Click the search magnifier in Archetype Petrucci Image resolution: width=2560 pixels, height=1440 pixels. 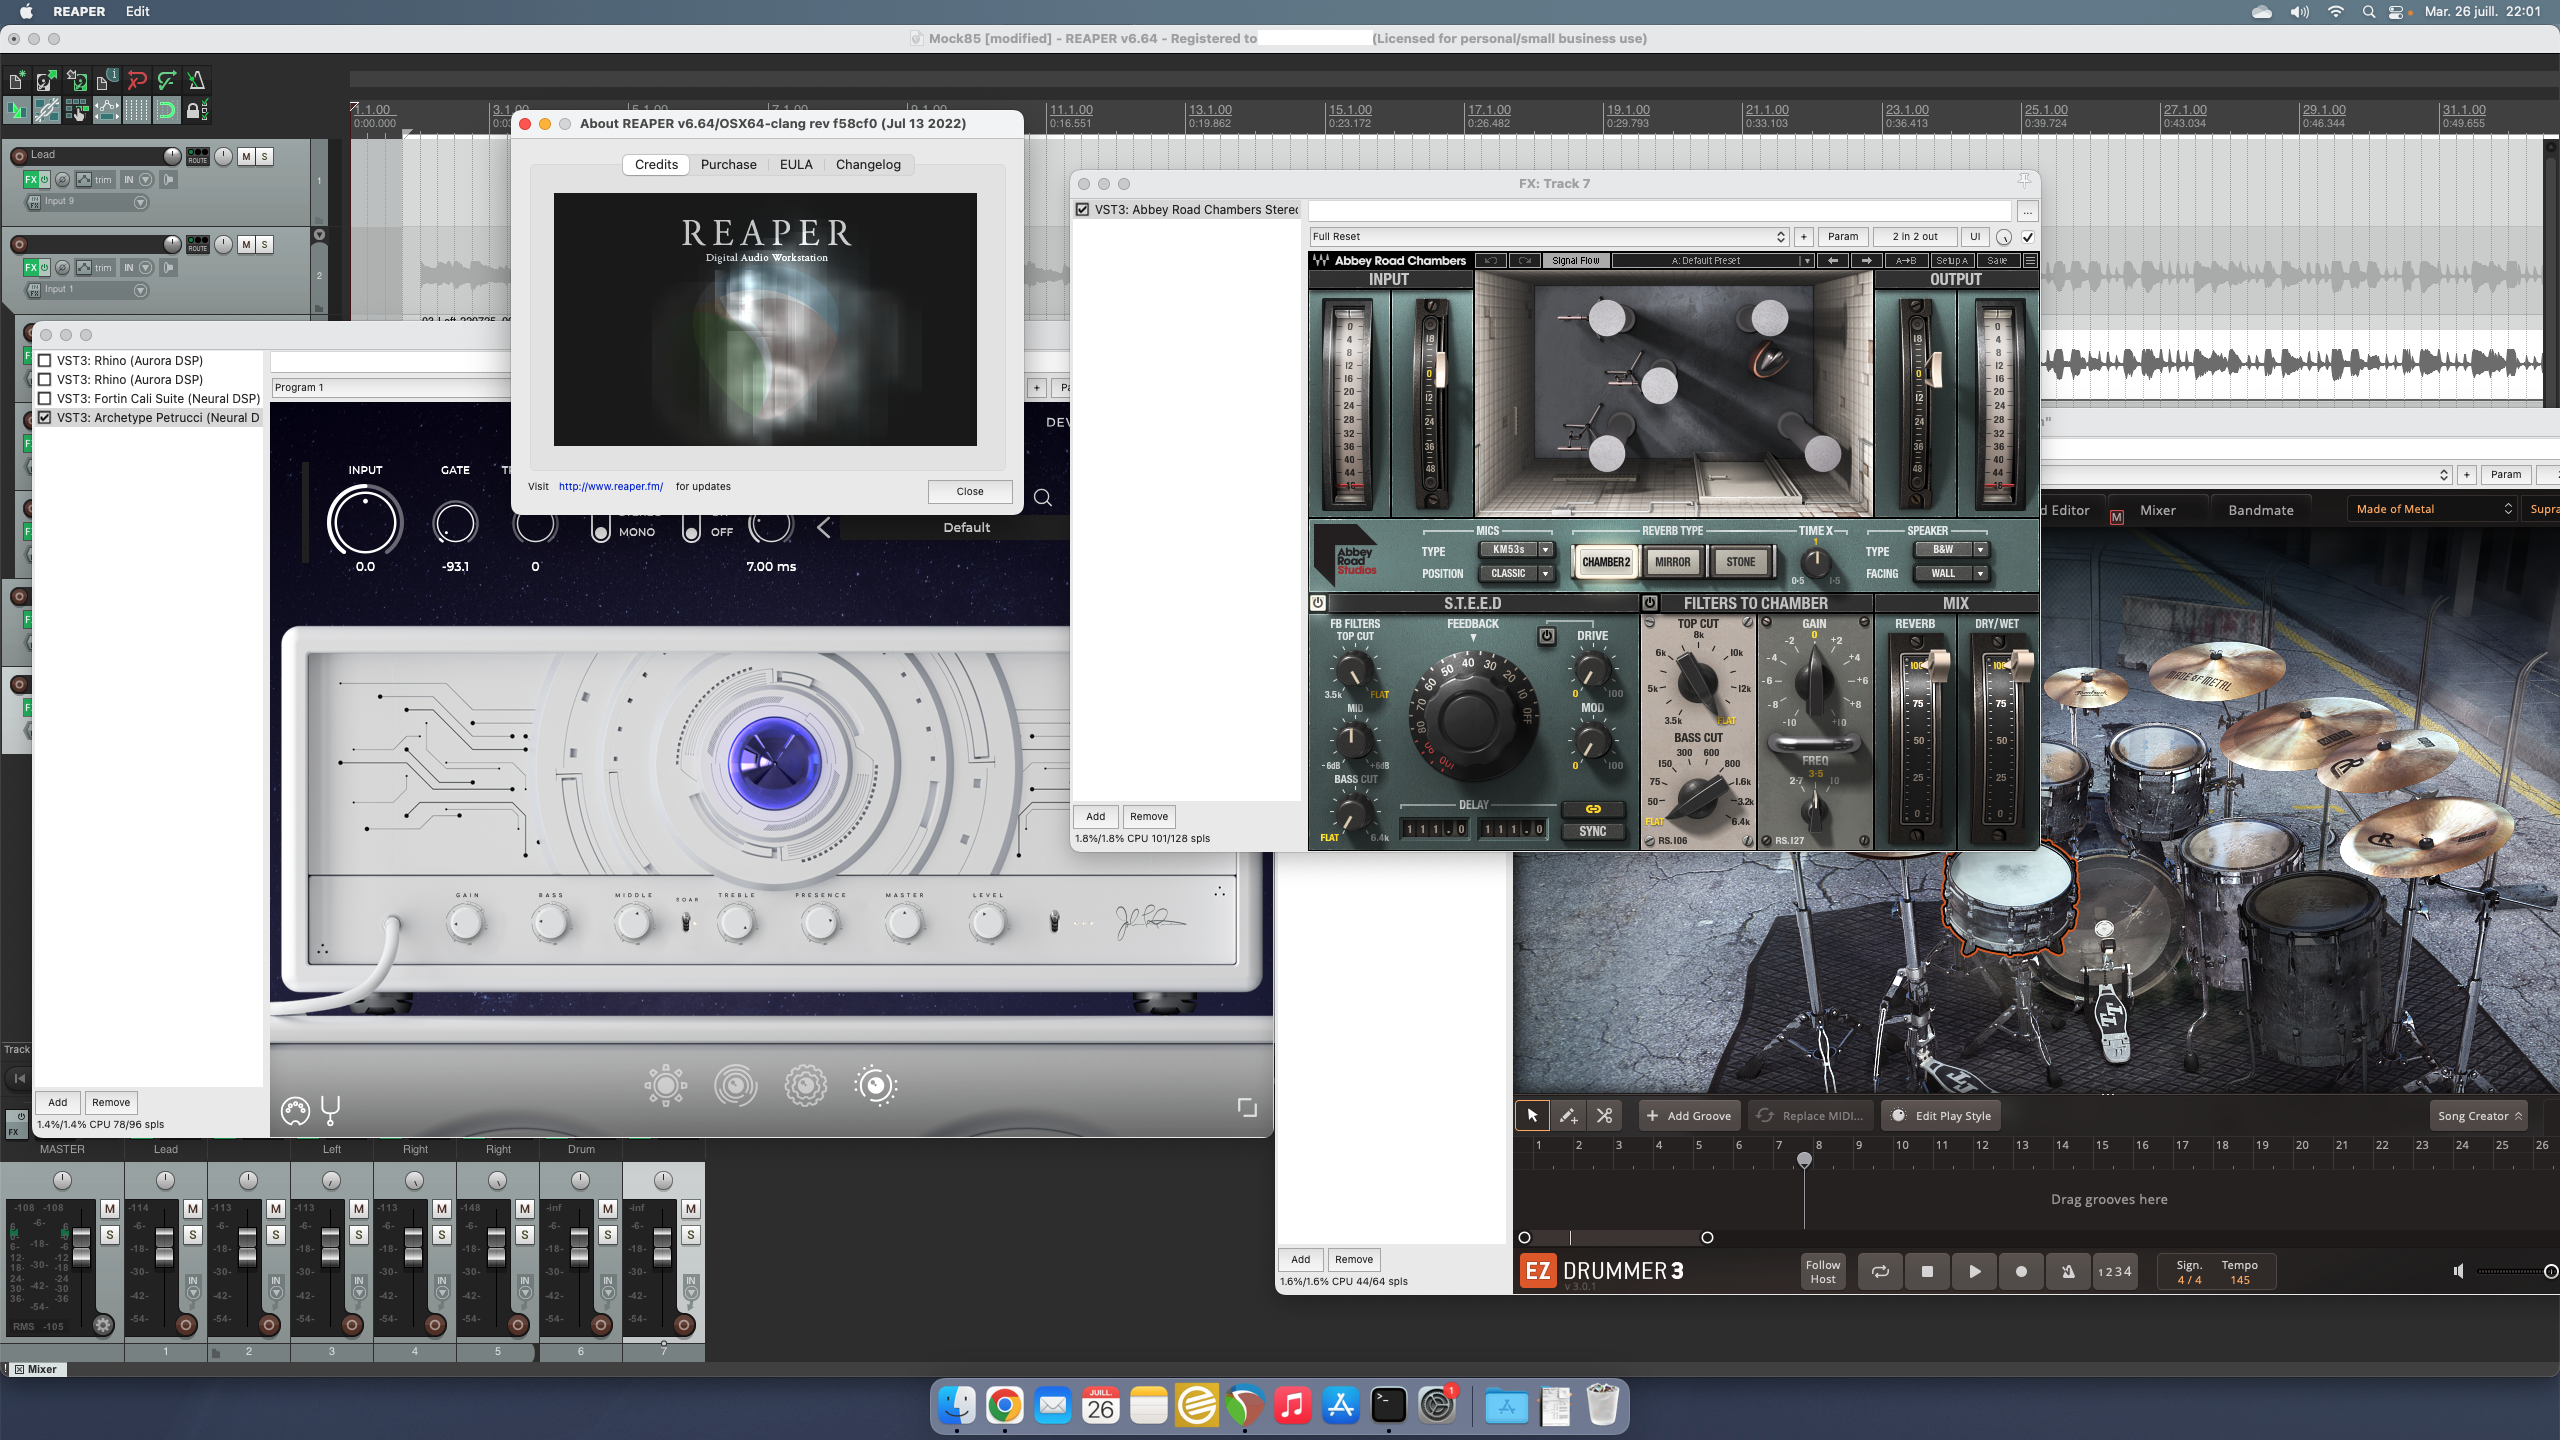(x=1042, y=498)
